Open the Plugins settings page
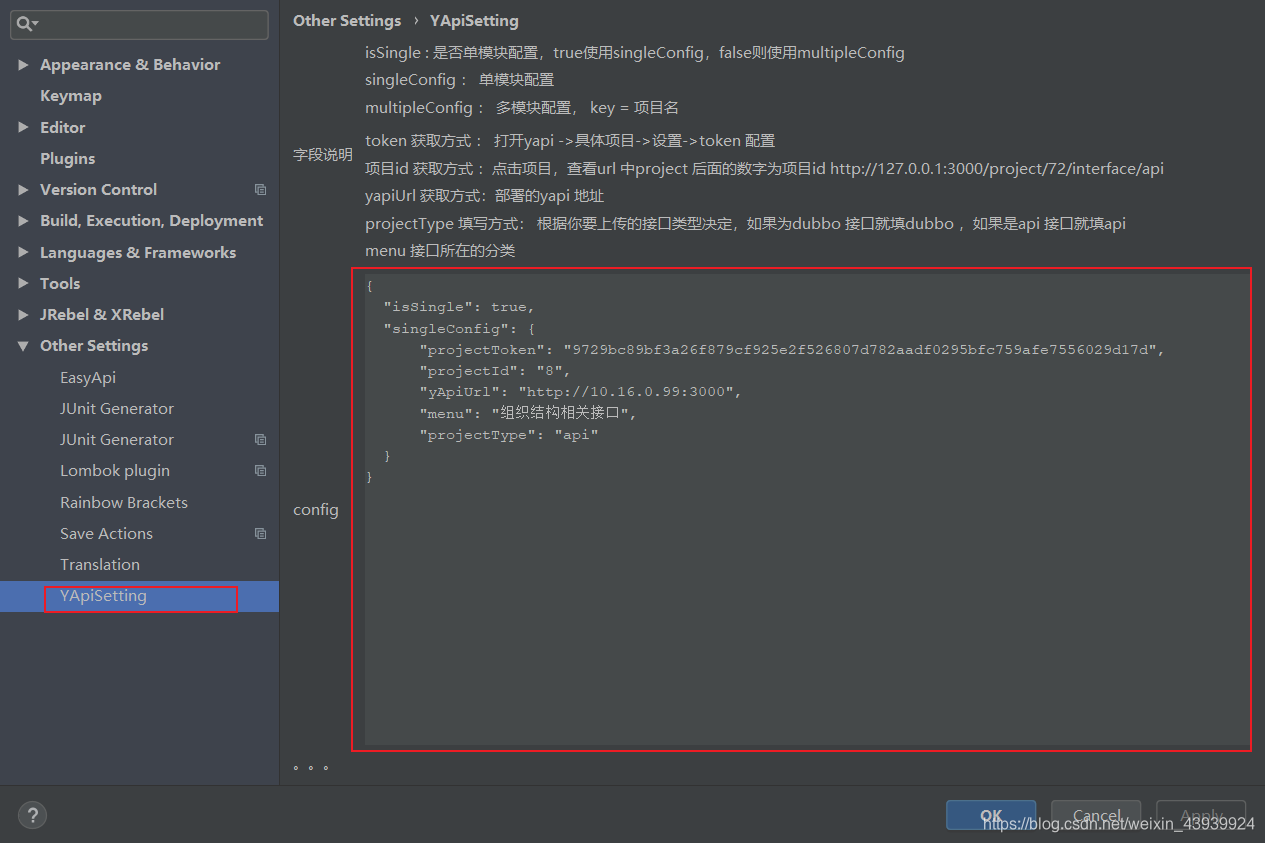 pos(67,159)
